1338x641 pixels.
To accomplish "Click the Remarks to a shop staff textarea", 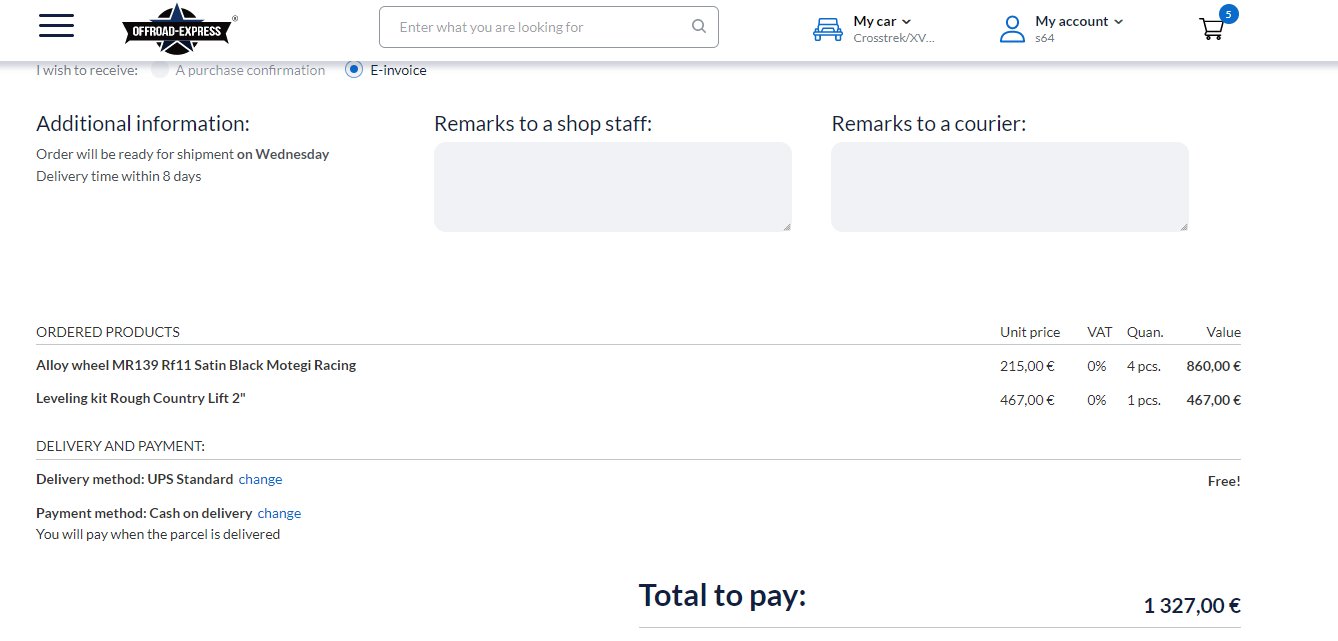I will 613,187.
